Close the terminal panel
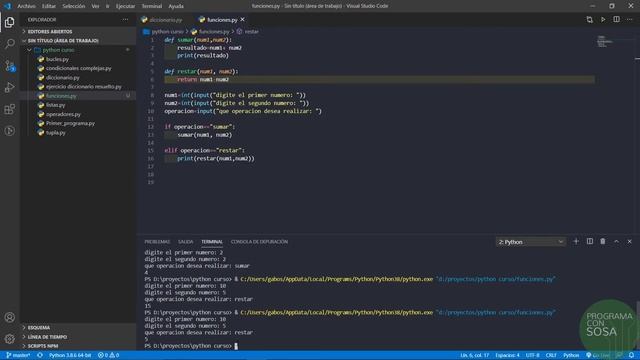The height and width of the screenshot is (360, 640). click(630, 242)
